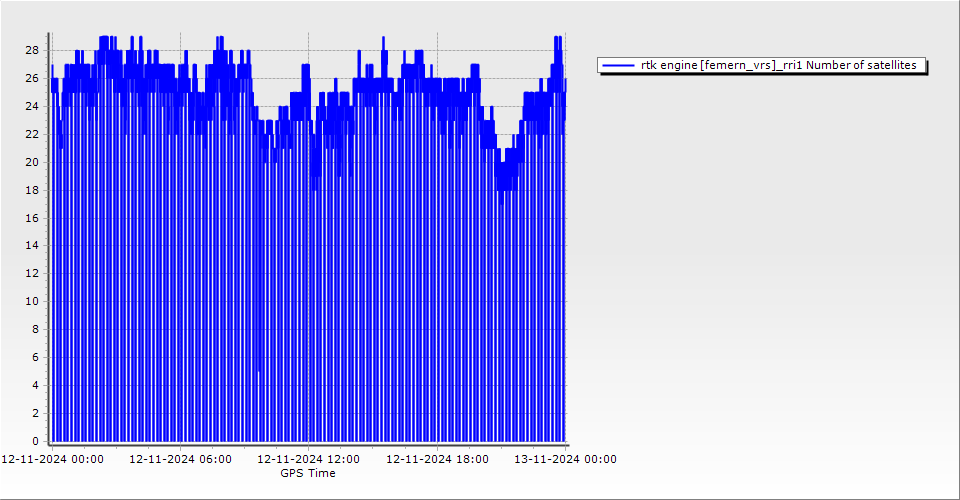Click the '13-11-2024 00:00' time label
The width and height of the screenshot is (960, 500).
click(x=565, y=459)
